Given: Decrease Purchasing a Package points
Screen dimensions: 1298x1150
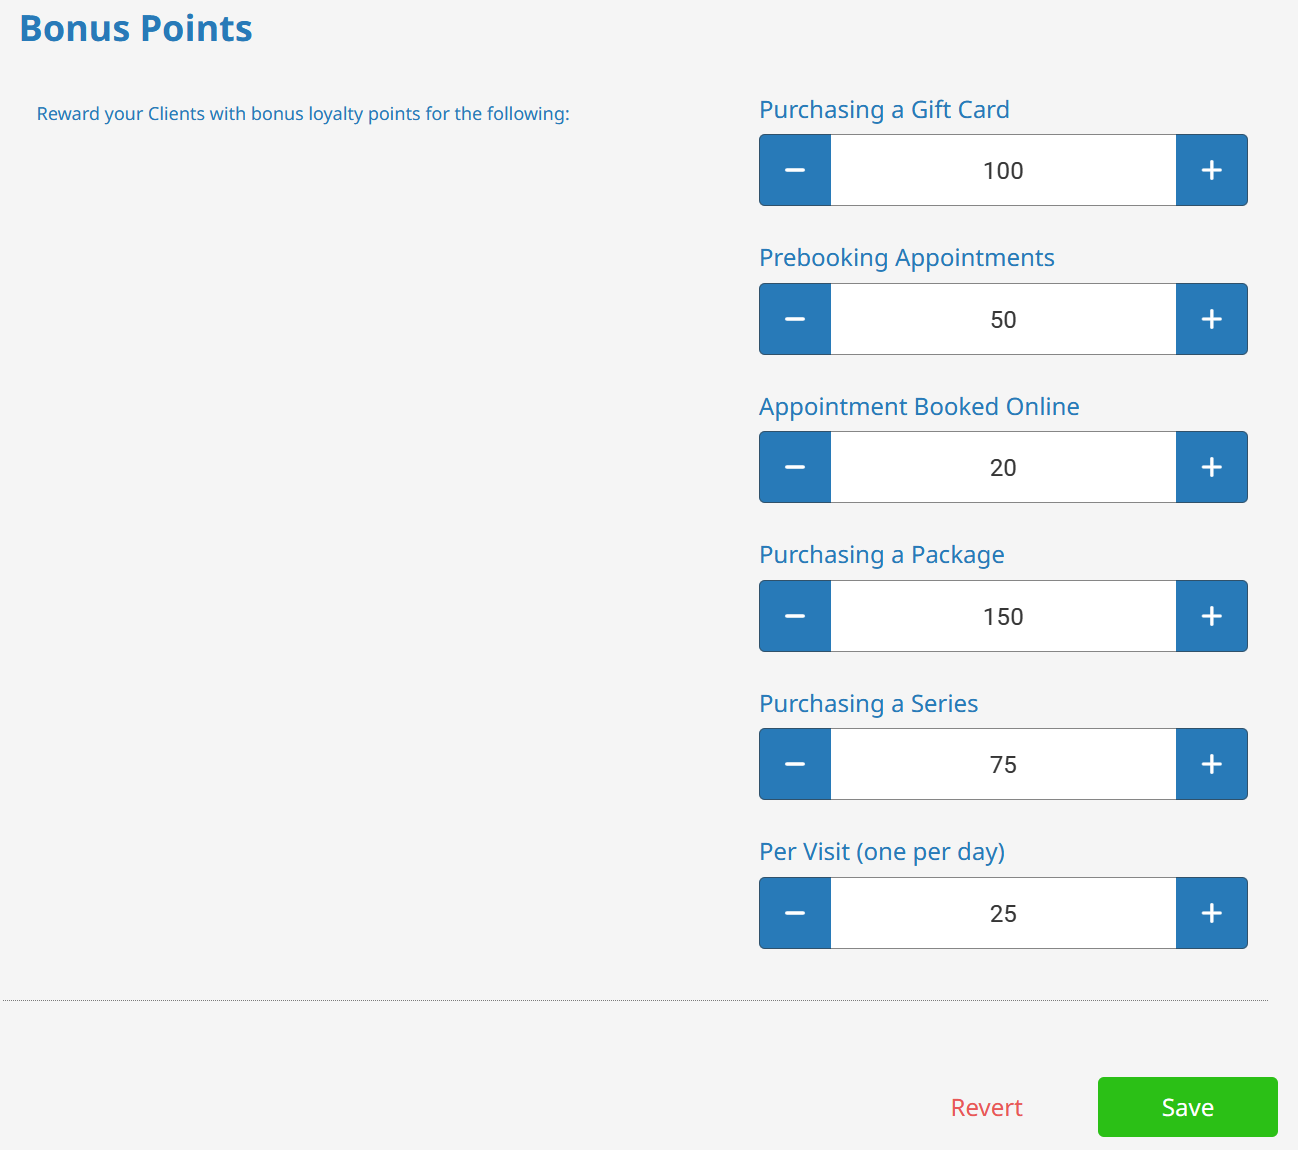Looking at the screenshot, I should [x=795, y=616].
